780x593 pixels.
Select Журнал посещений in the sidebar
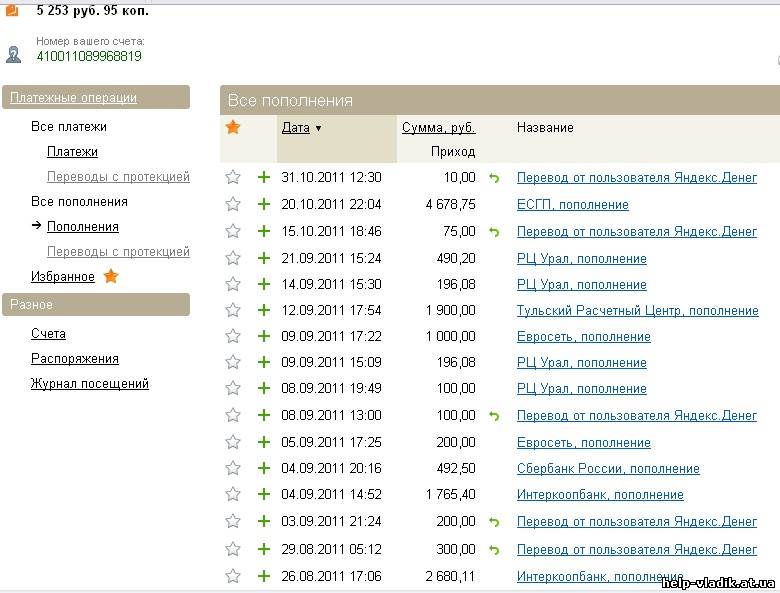(x=90, y=384)
